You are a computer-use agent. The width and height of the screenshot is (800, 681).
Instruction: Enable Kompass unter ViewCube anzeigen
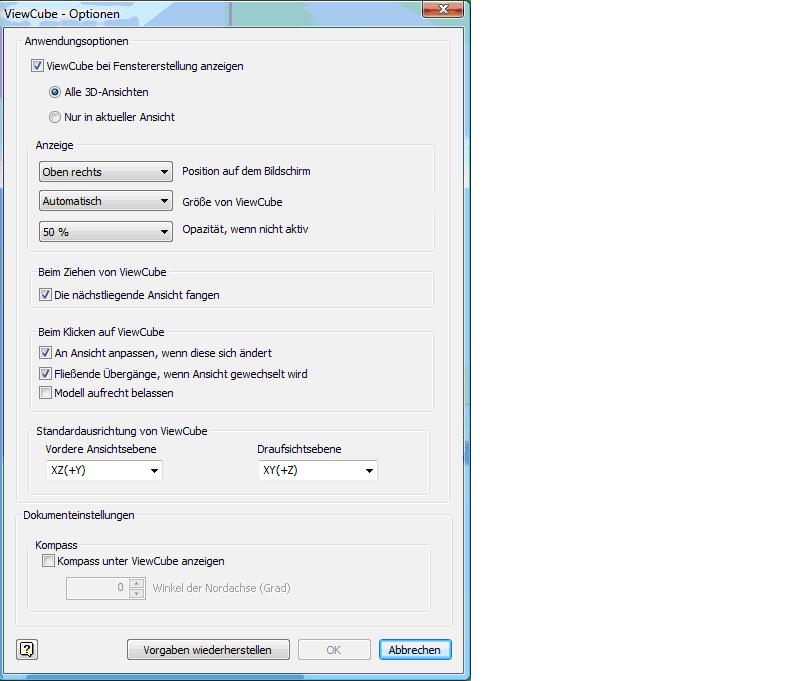[47, 562]
